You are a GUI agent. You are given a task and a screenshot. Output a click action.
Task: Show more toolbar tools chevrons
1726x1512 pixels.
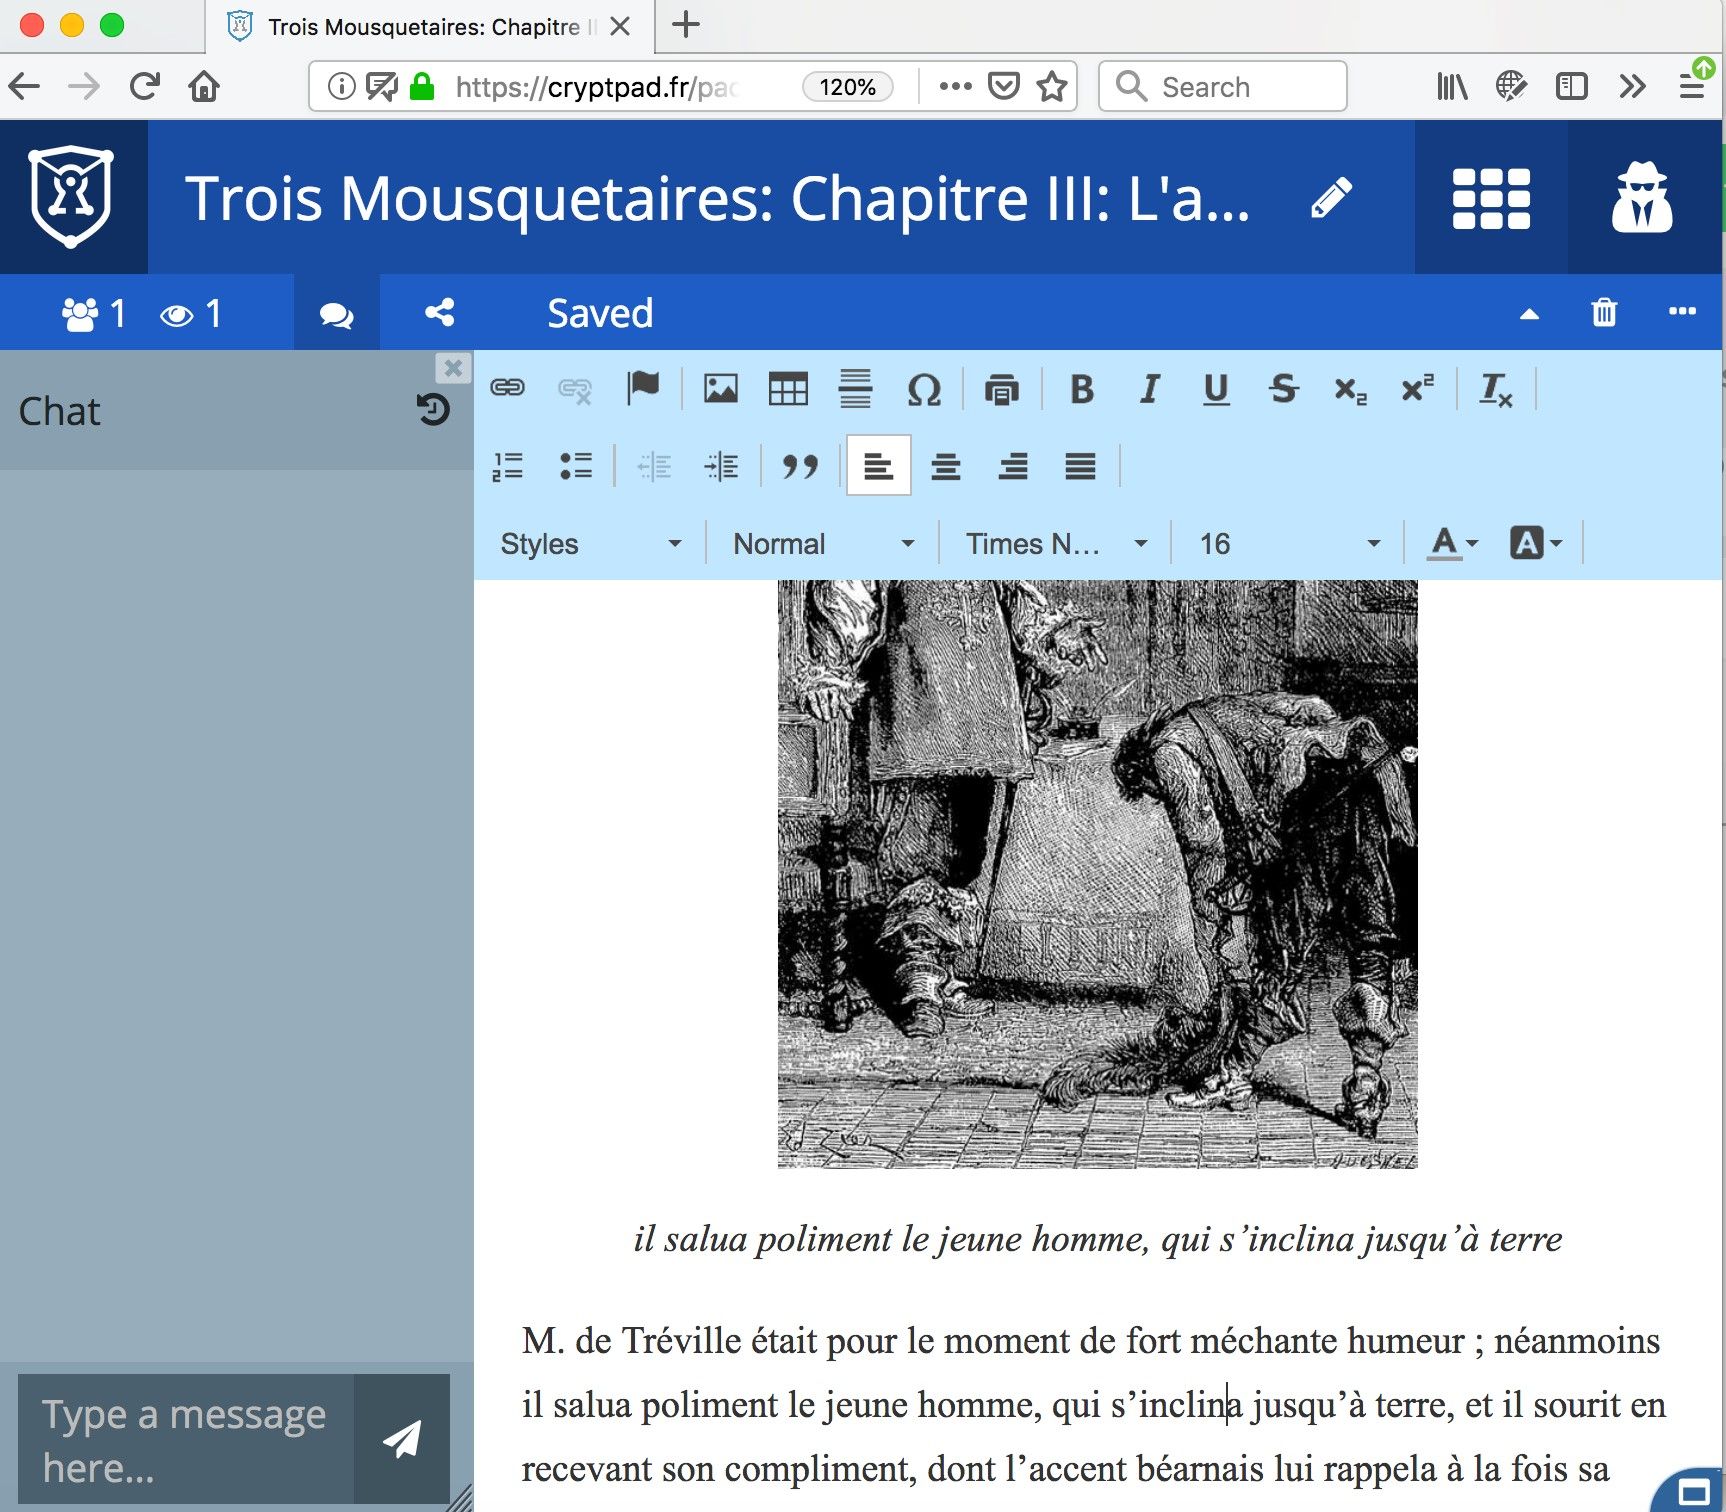click(1632, 86)
